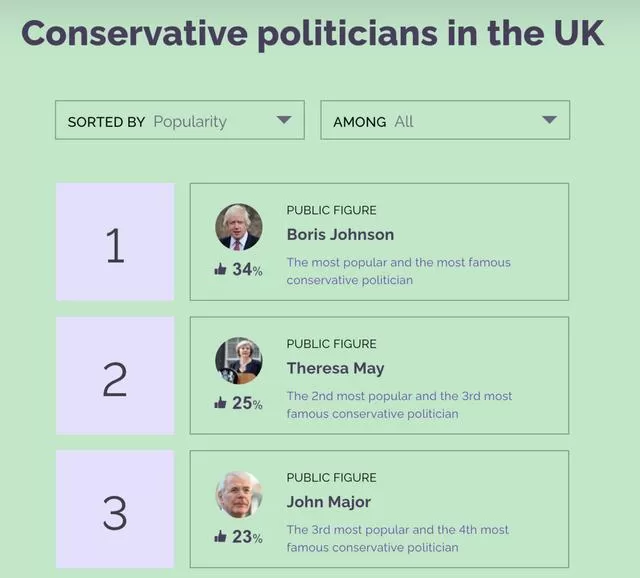Screen dimensions: 640x578
Task: Click Boris Johnson's most popular description text
Action: pyautogui.click(x=398, y=271)
